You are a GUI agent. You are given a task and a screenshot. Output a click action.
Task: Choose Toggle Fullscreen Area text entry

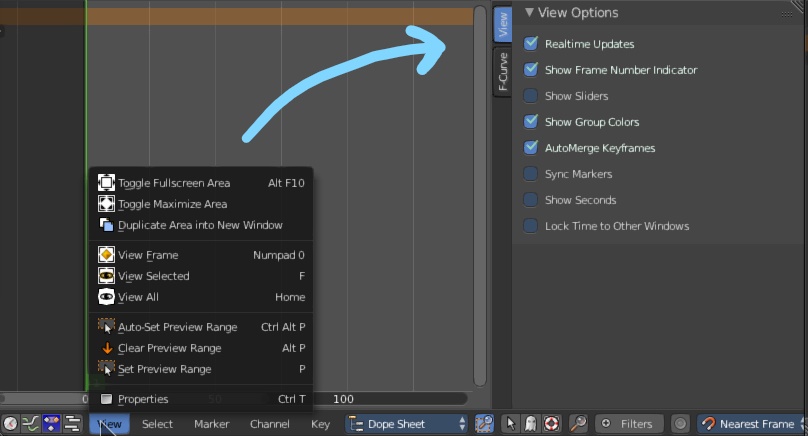pos(174,183)
